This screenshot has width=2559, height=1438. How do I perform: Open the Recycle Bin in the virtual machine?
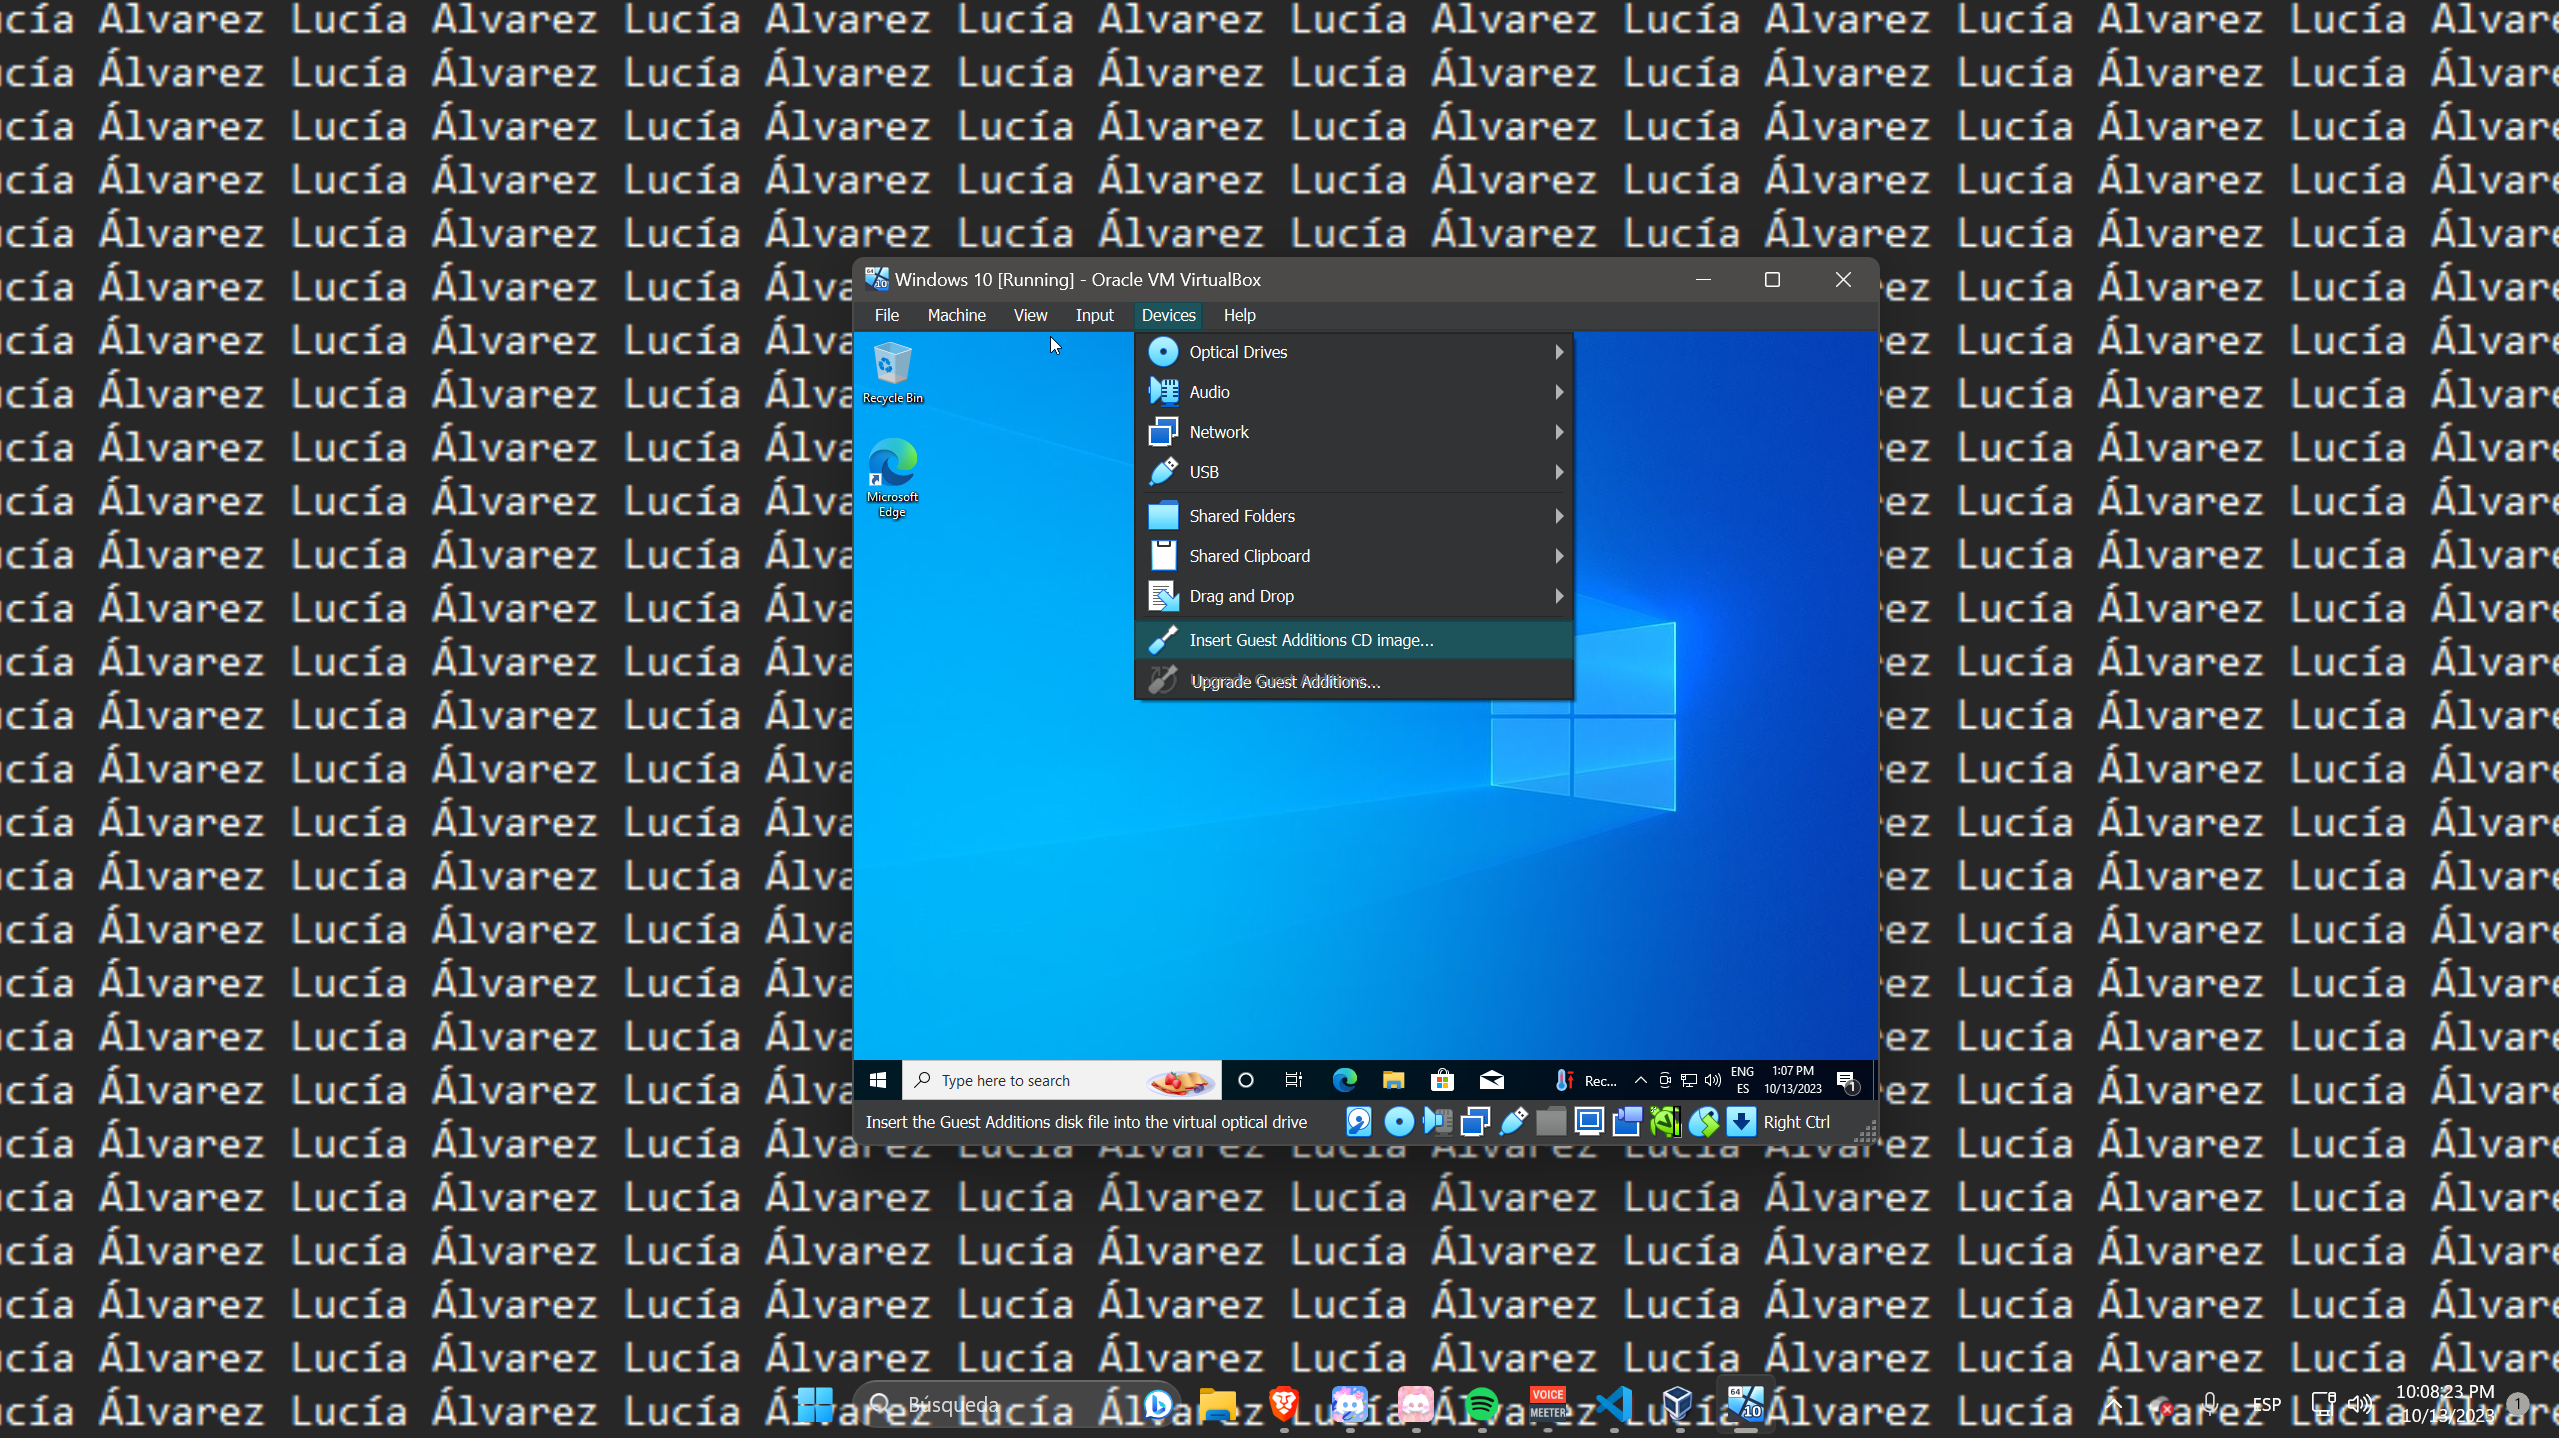pos(891,363)
